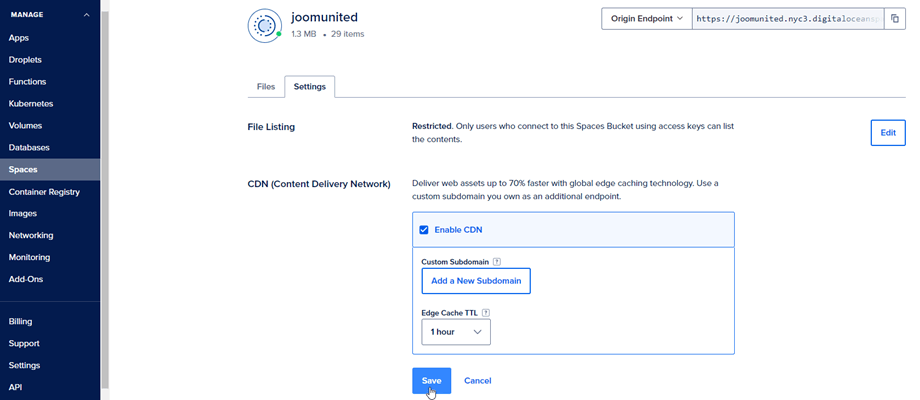The image size is (920, 400).
Task: Click the joomunited bucket logo icon
Action: tap(264, 23)
